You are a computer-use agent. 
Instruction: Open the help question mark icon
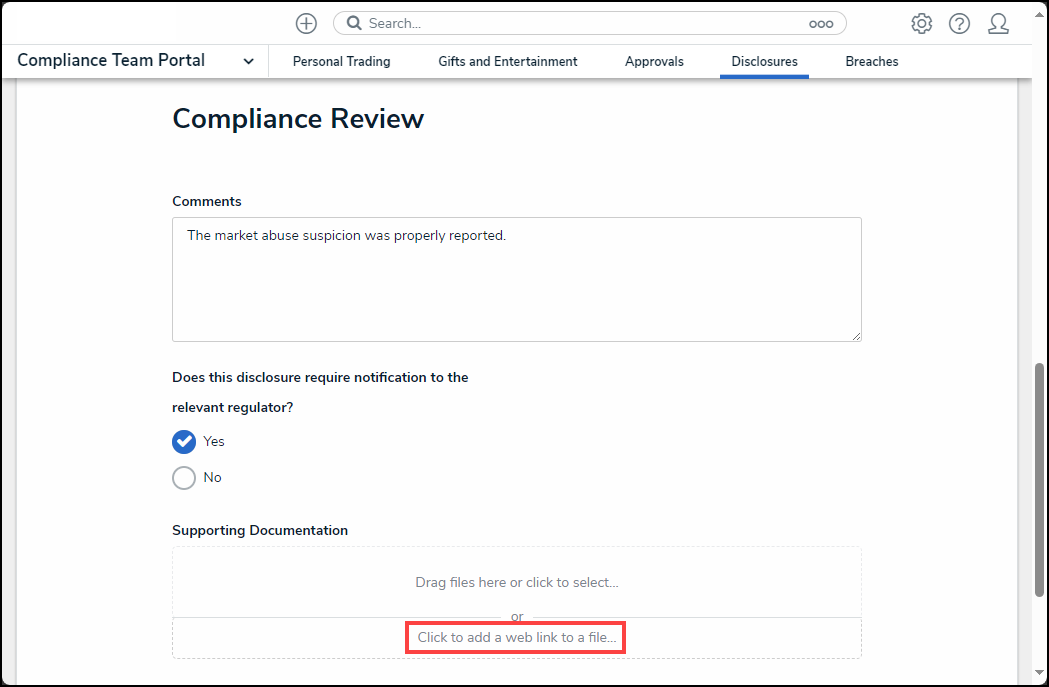pyautogui.click(x=959, y=23)
